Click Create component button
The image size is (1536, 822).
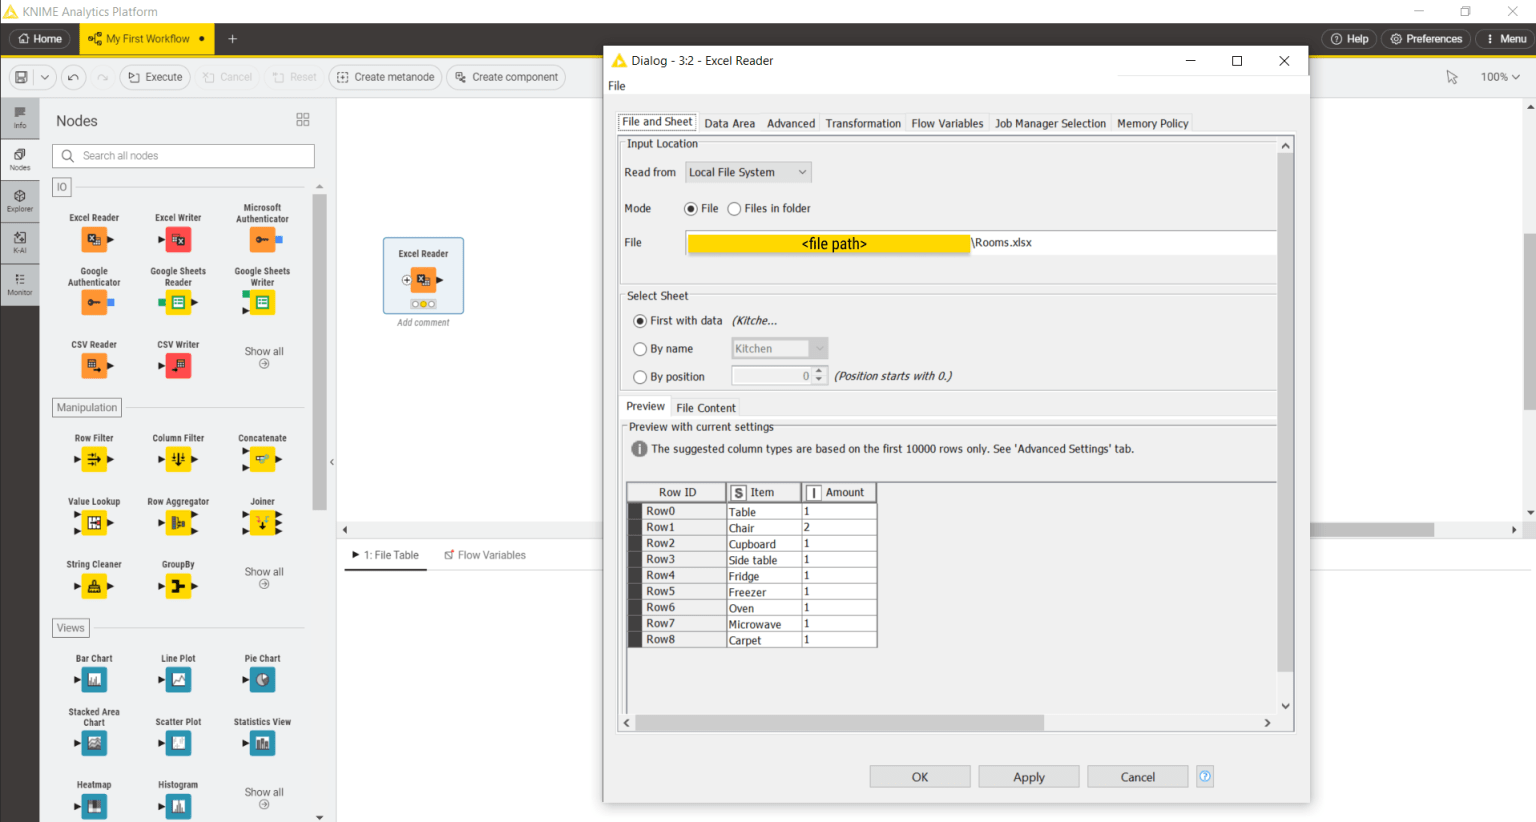[x=506, y=77]
